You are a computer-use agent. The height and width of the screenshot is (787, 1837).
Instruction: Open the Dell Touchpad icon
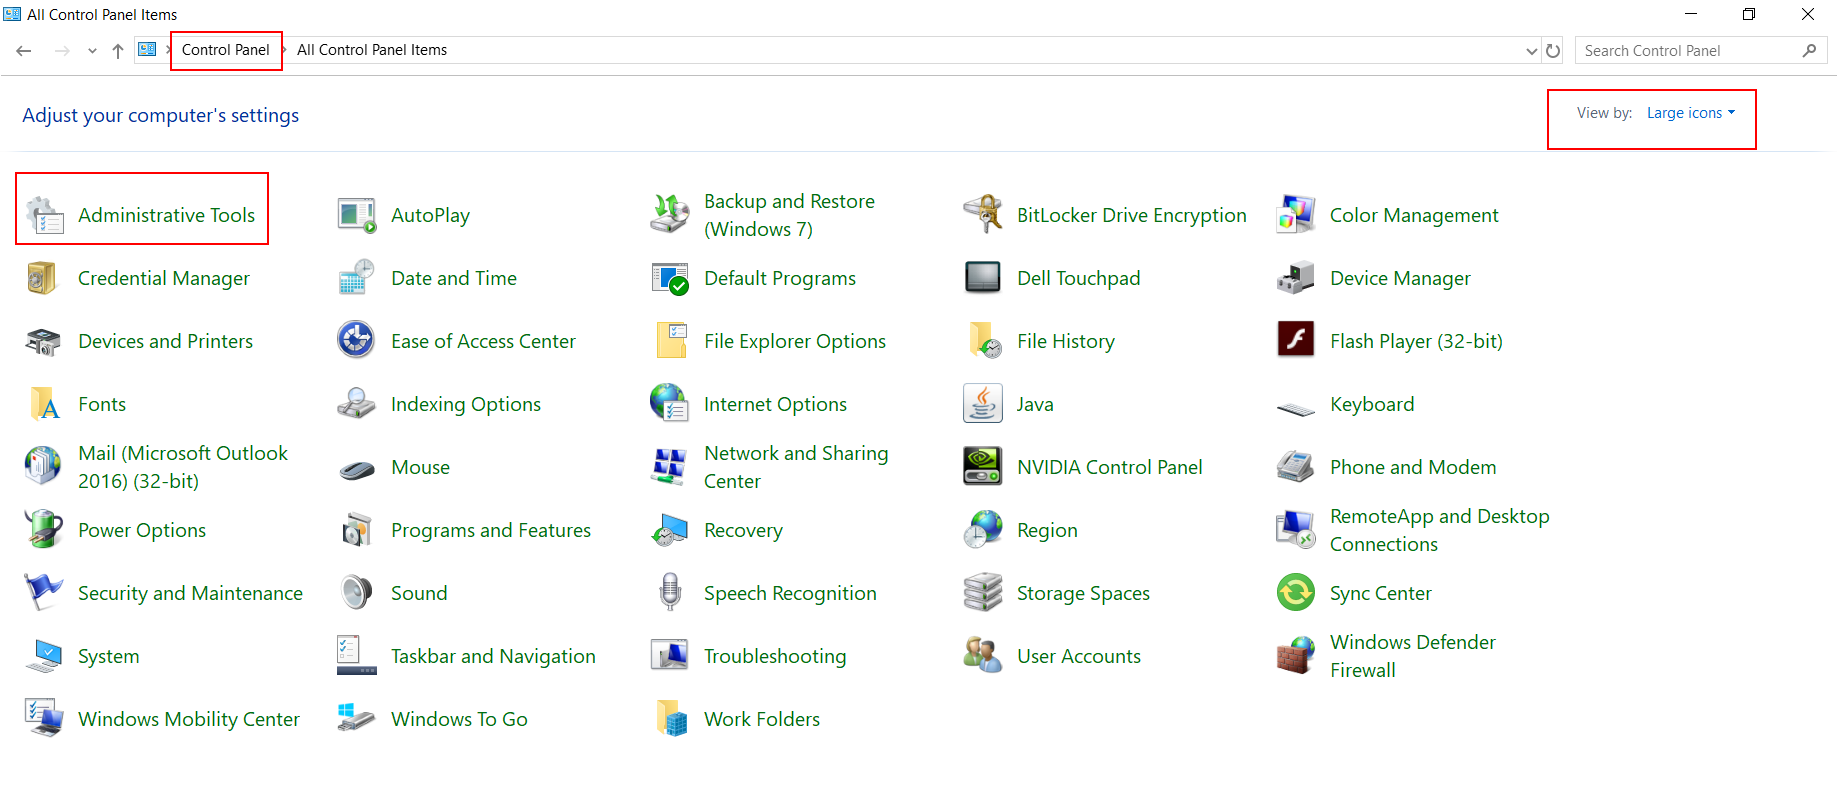983,278
